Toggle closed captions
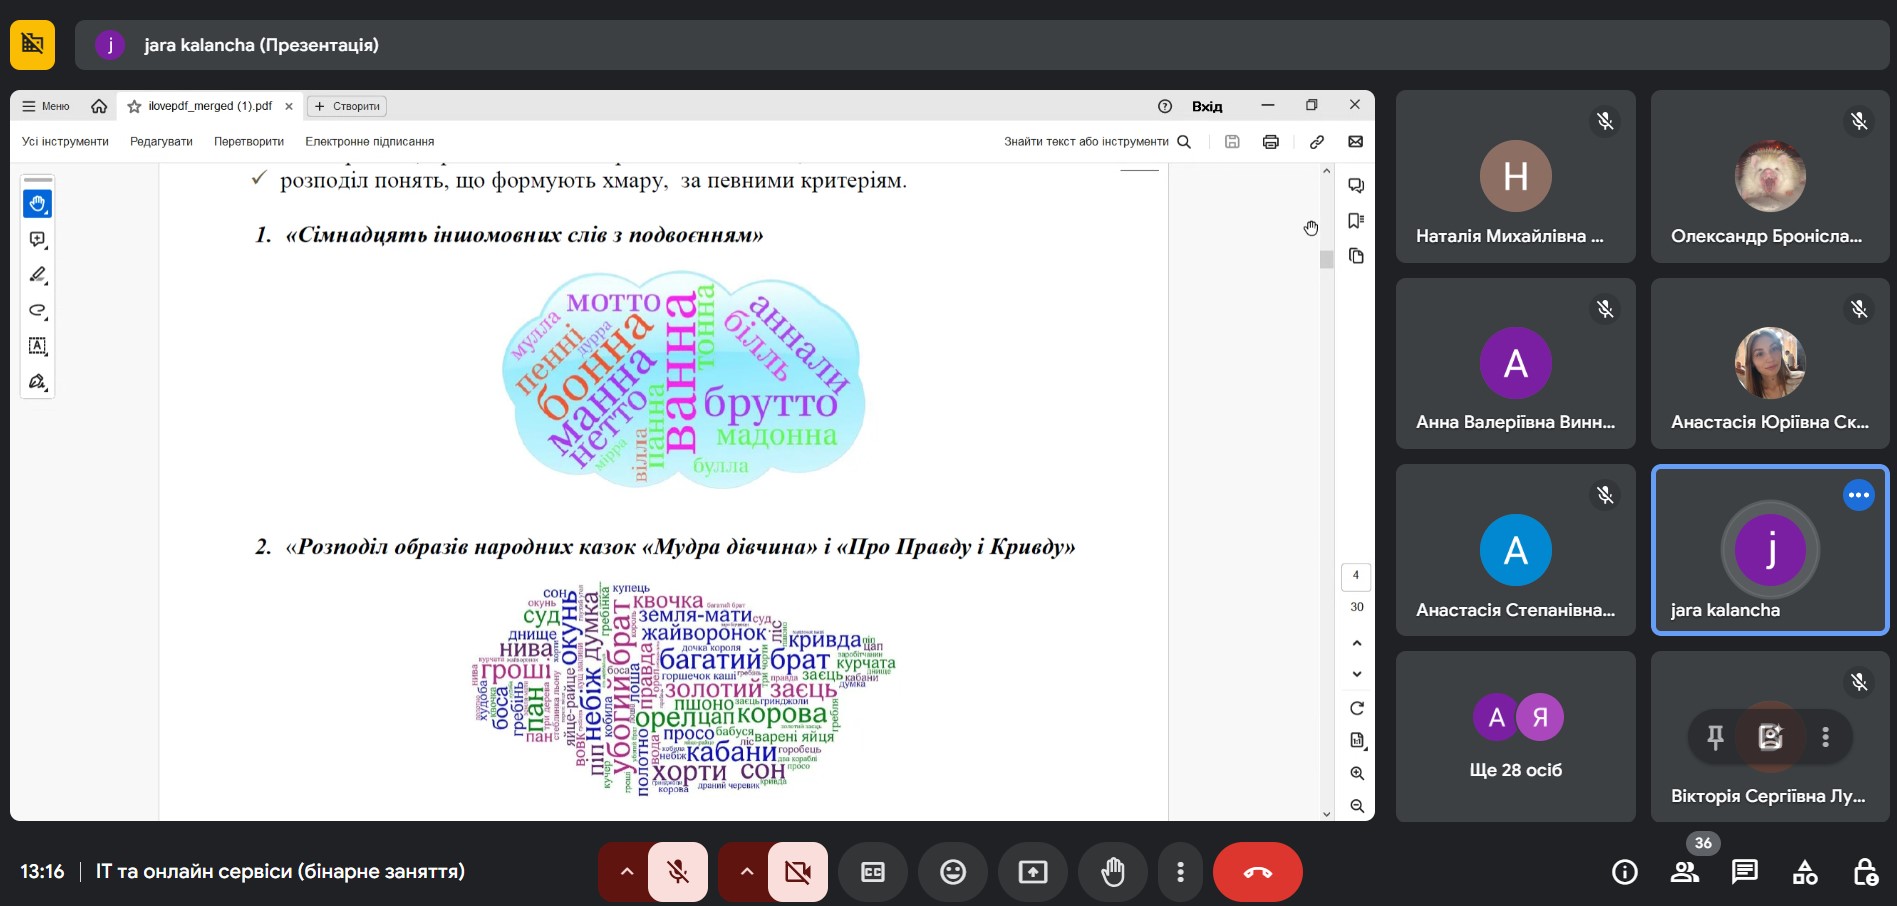 tap(873, 872)
